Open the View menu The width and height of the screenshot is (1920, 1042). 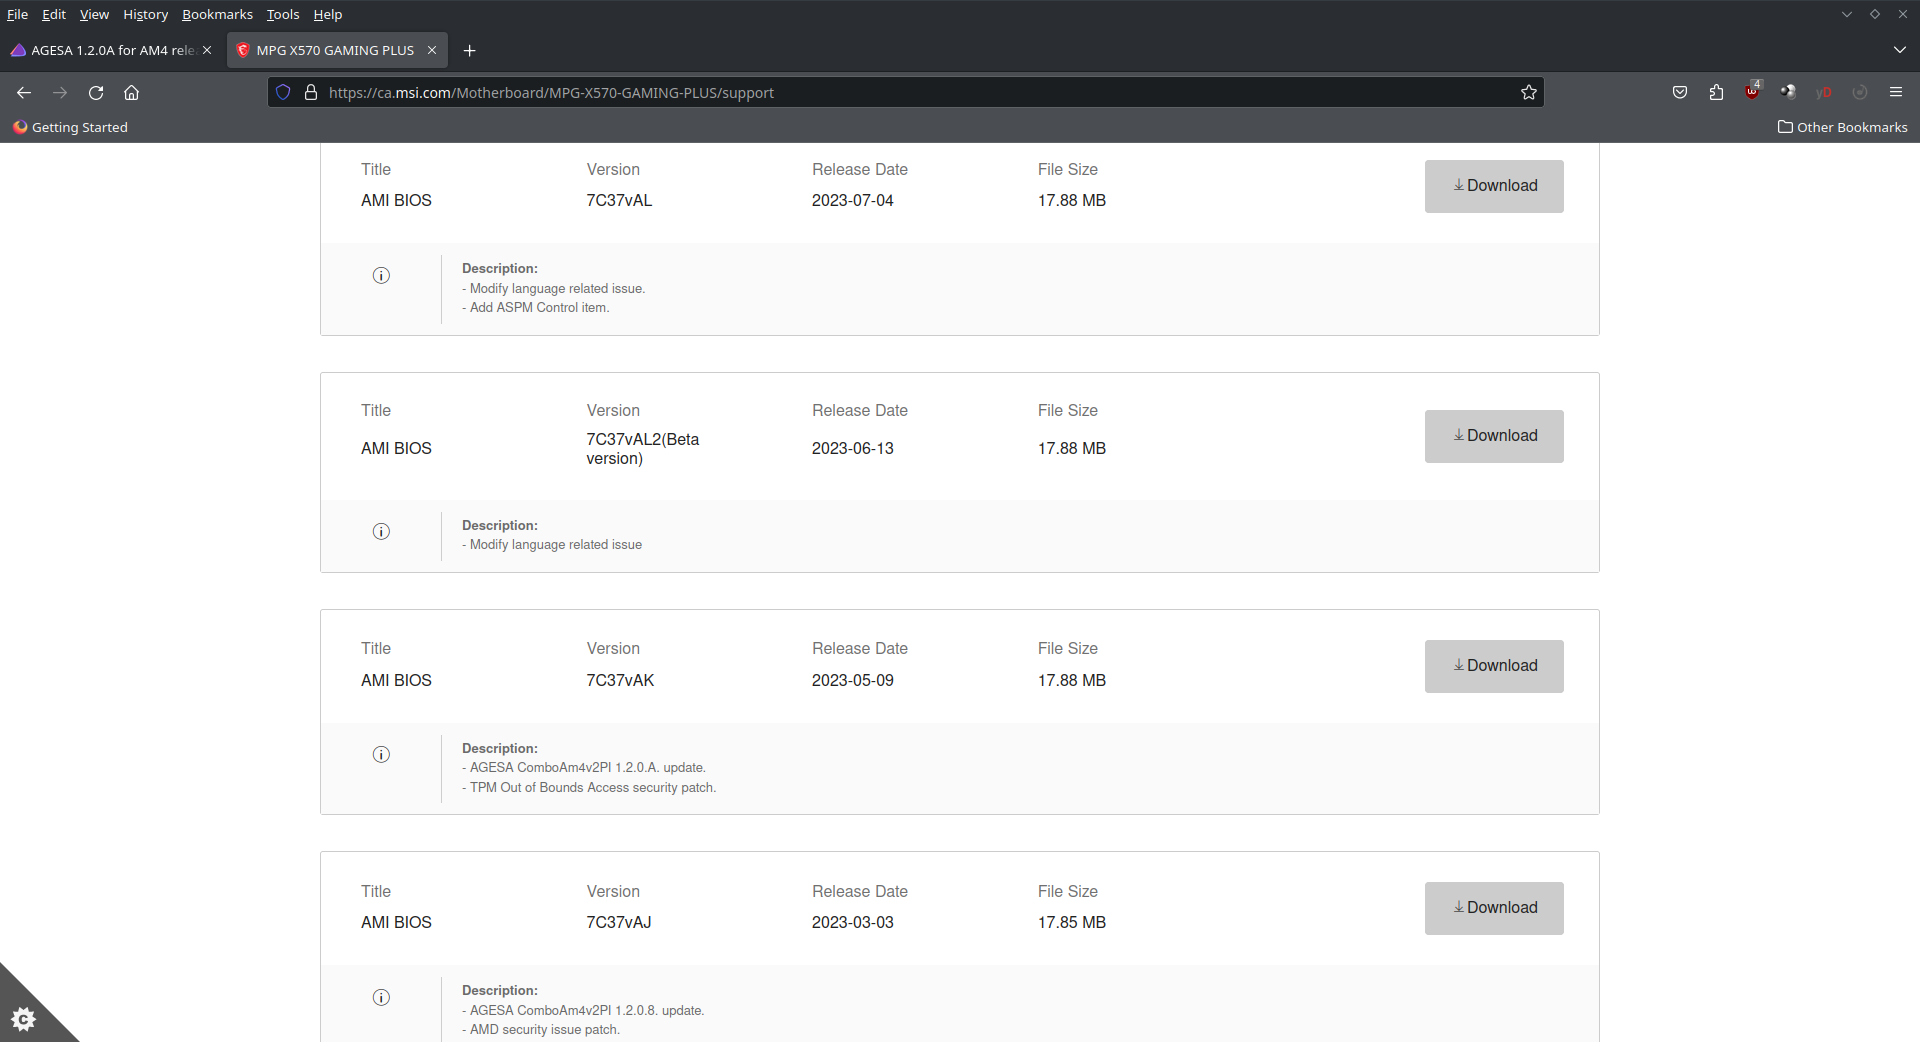(x=94, y=14)
